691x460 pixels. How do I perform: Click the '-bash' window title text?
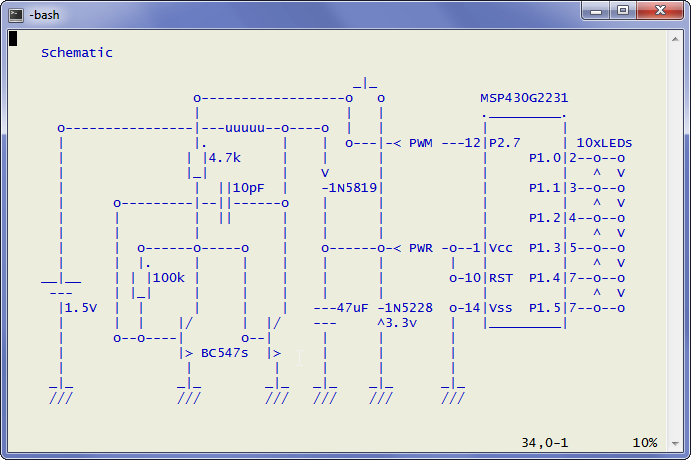click(44, 15)
